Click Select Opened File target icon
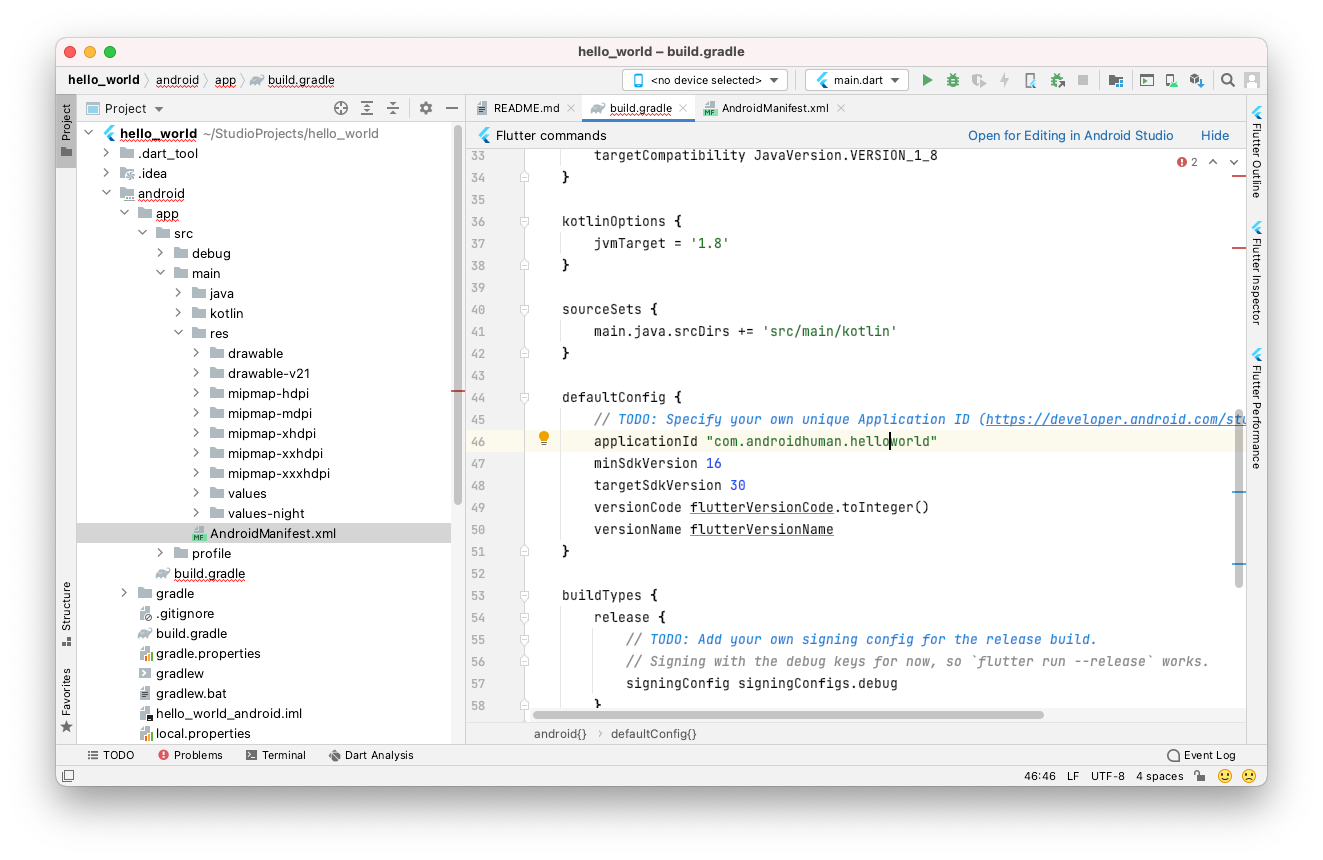 (x=341, y=108)
